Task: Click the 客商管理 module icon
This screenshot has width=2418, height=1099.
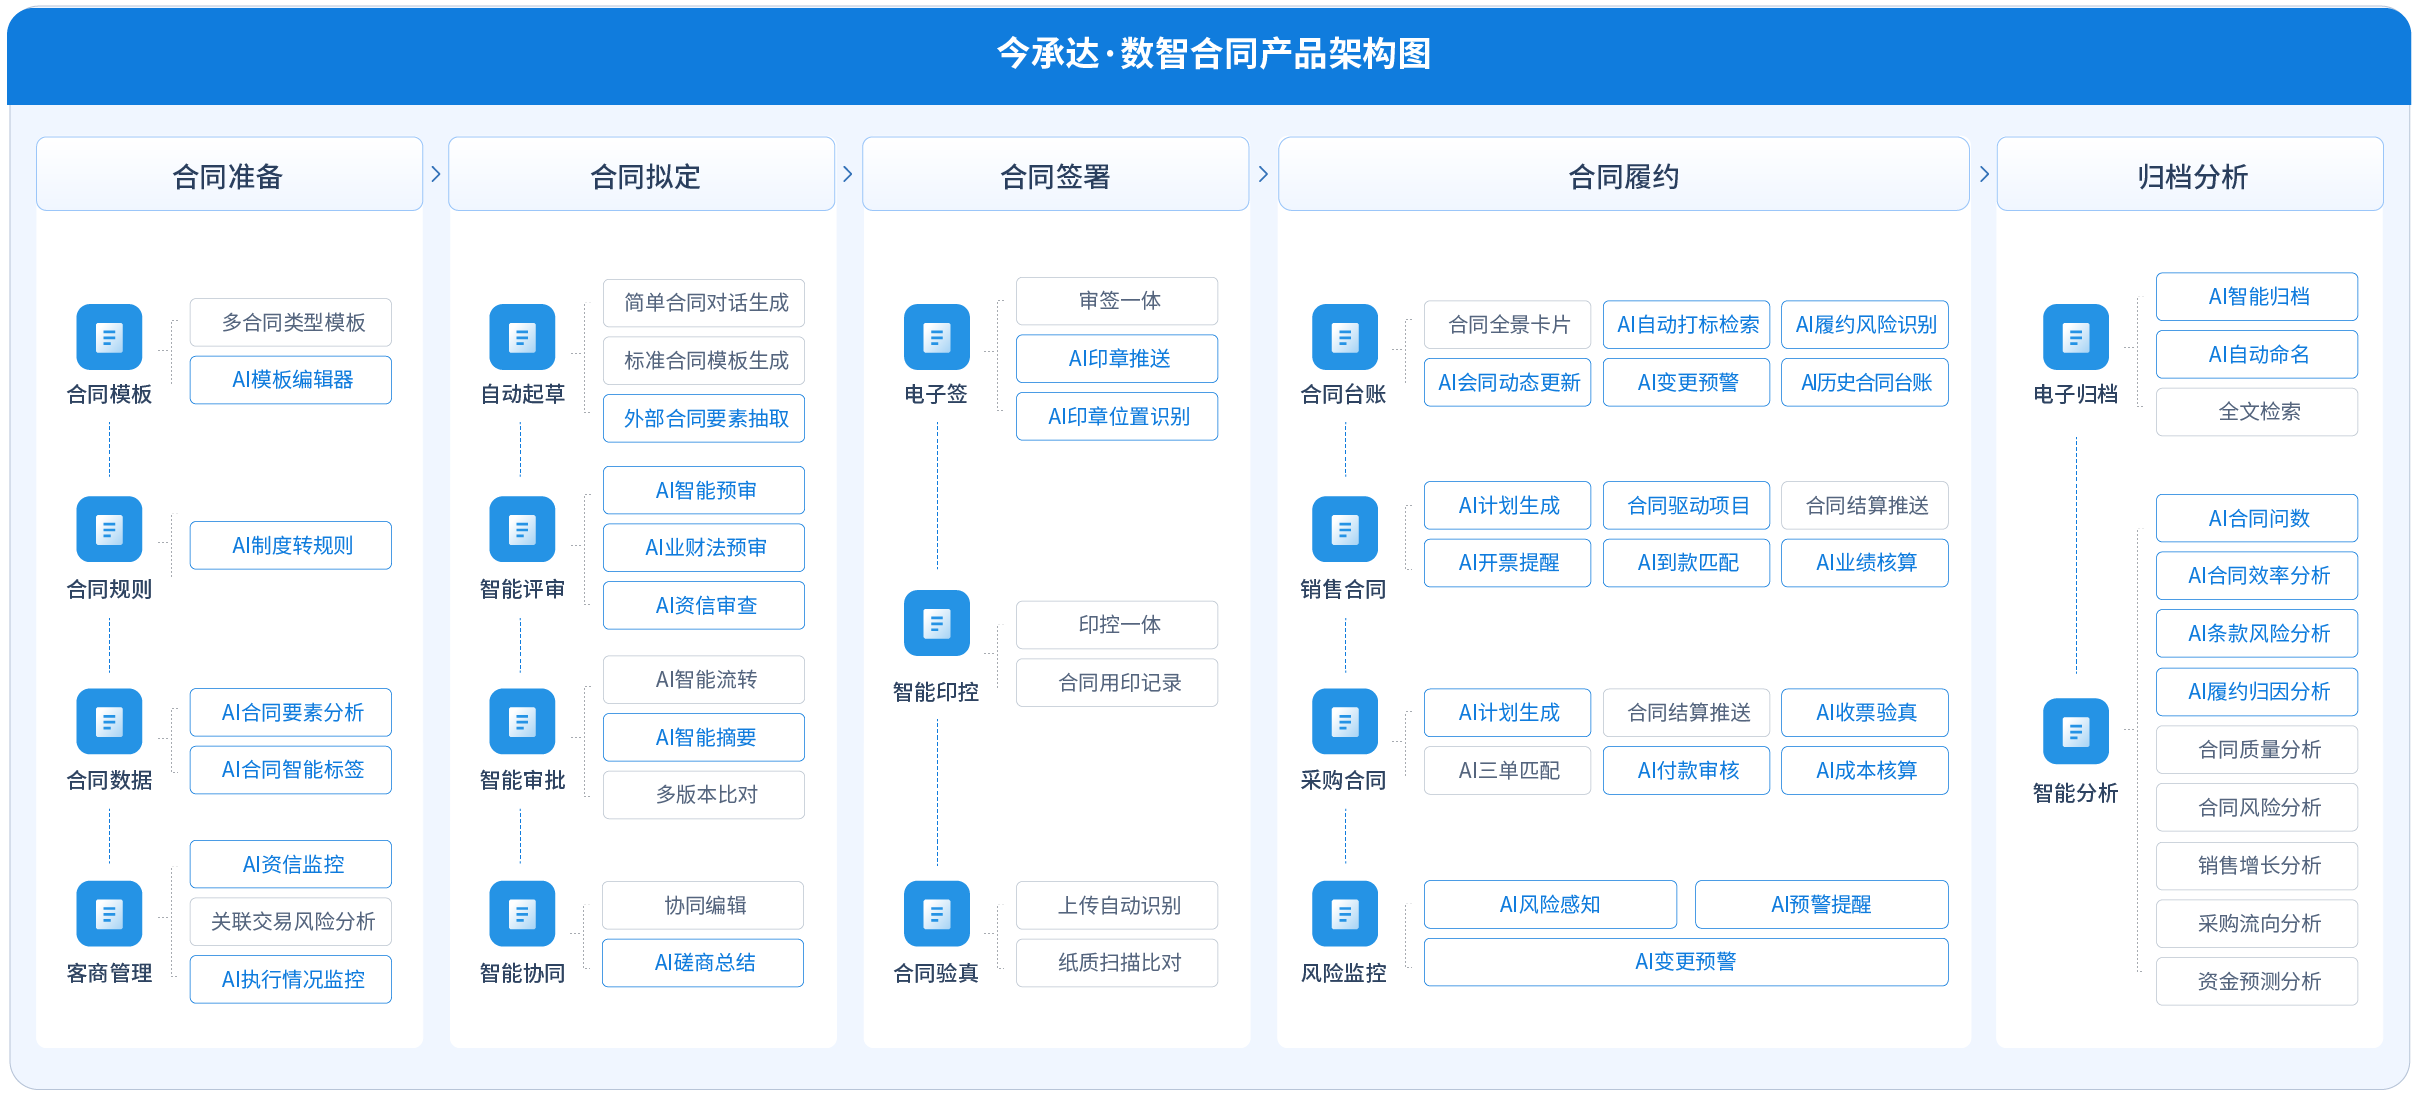Action: (109, 913)
